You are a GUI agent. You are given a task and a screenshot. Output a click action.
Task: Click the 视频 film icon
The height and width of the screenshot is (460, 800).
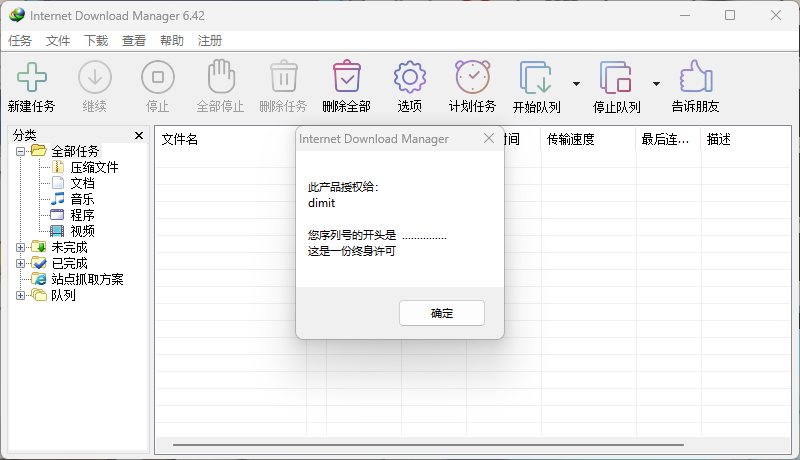tap(57, 231)
